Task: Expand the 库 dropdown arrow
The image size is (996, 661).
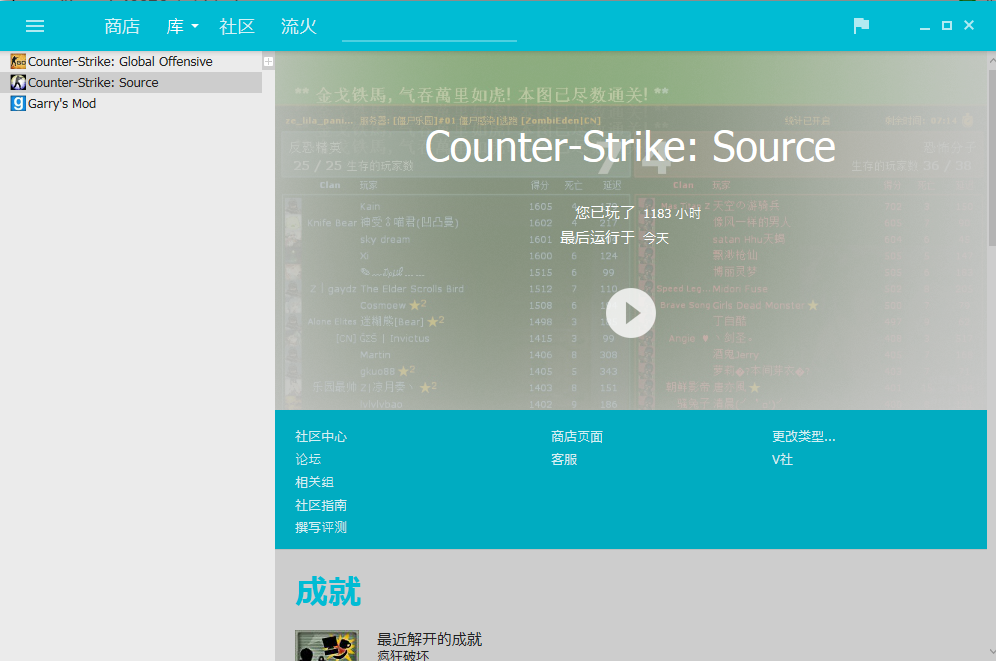Action: point(195,26)
